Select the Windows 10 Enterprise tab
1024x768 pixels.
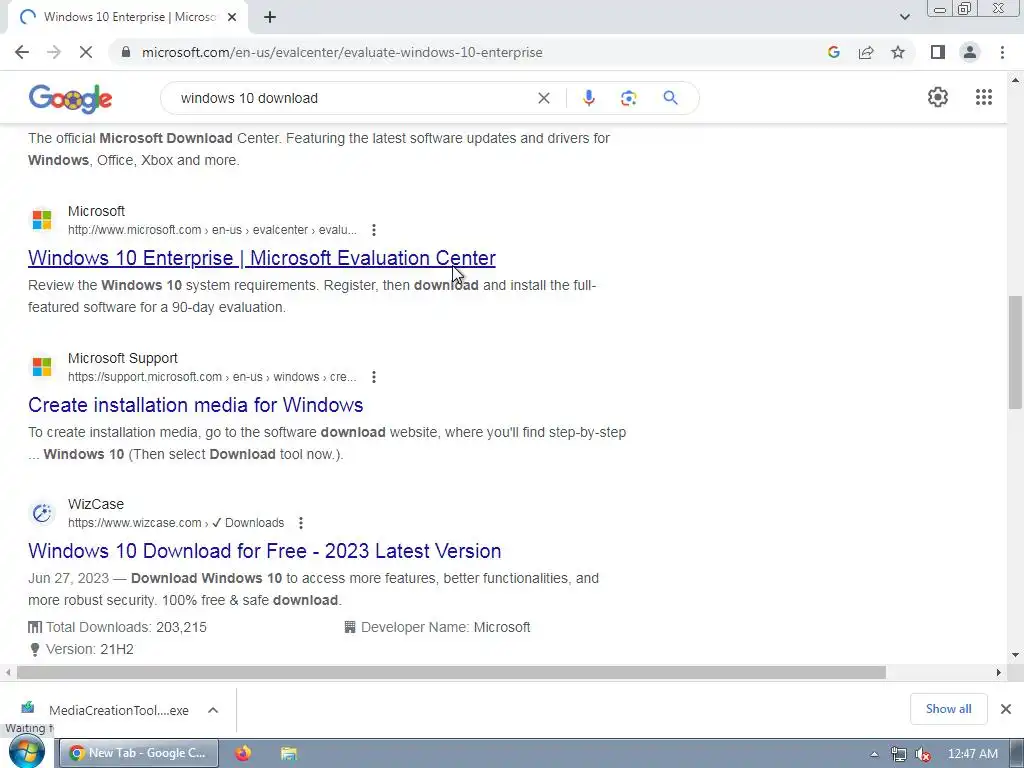coord(129,17)
